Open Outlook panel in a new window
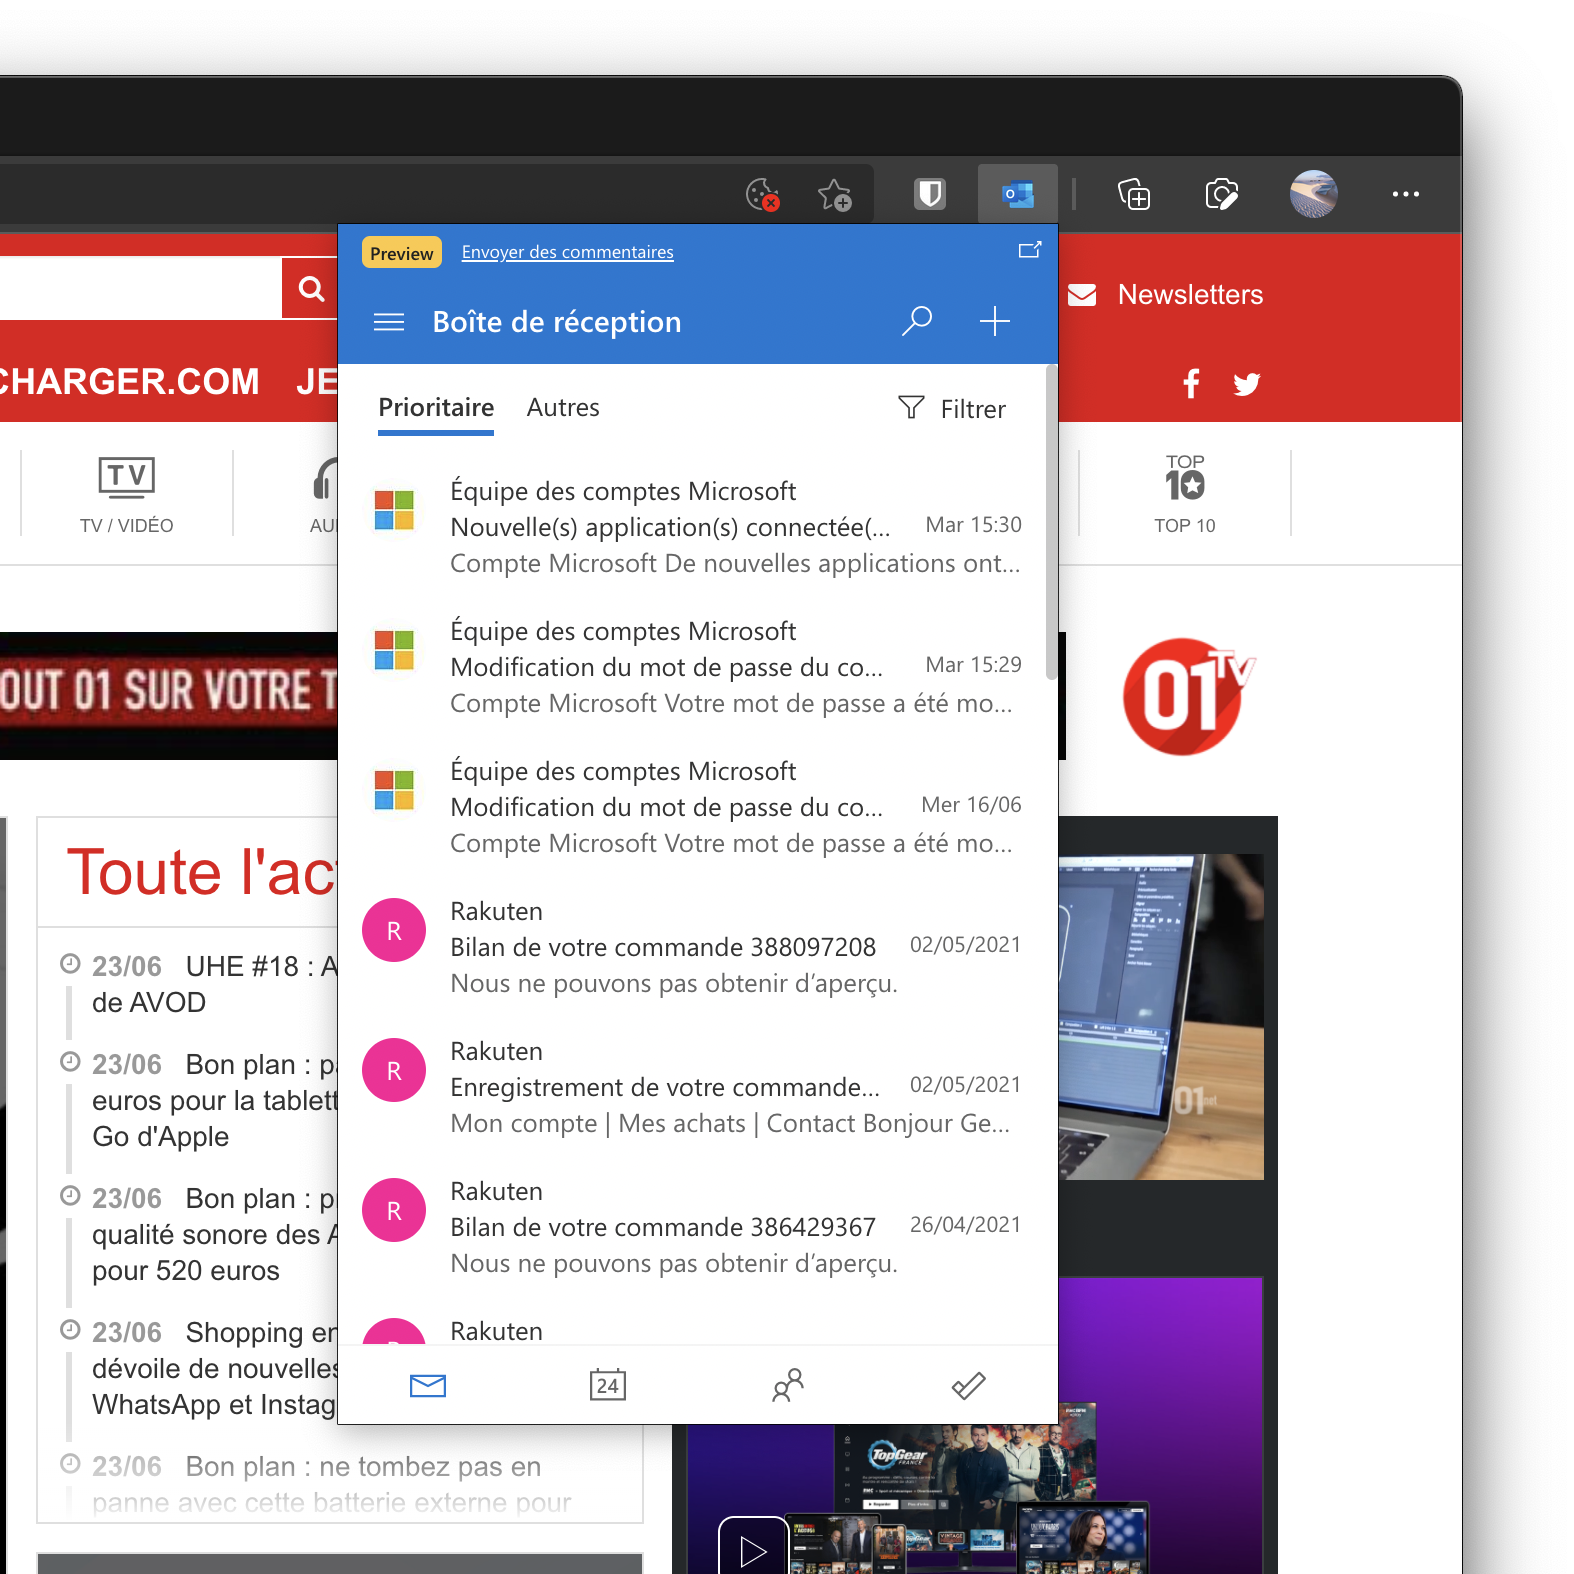Viewport: 1574px width, 1574px height. (x=1030, y=250)
